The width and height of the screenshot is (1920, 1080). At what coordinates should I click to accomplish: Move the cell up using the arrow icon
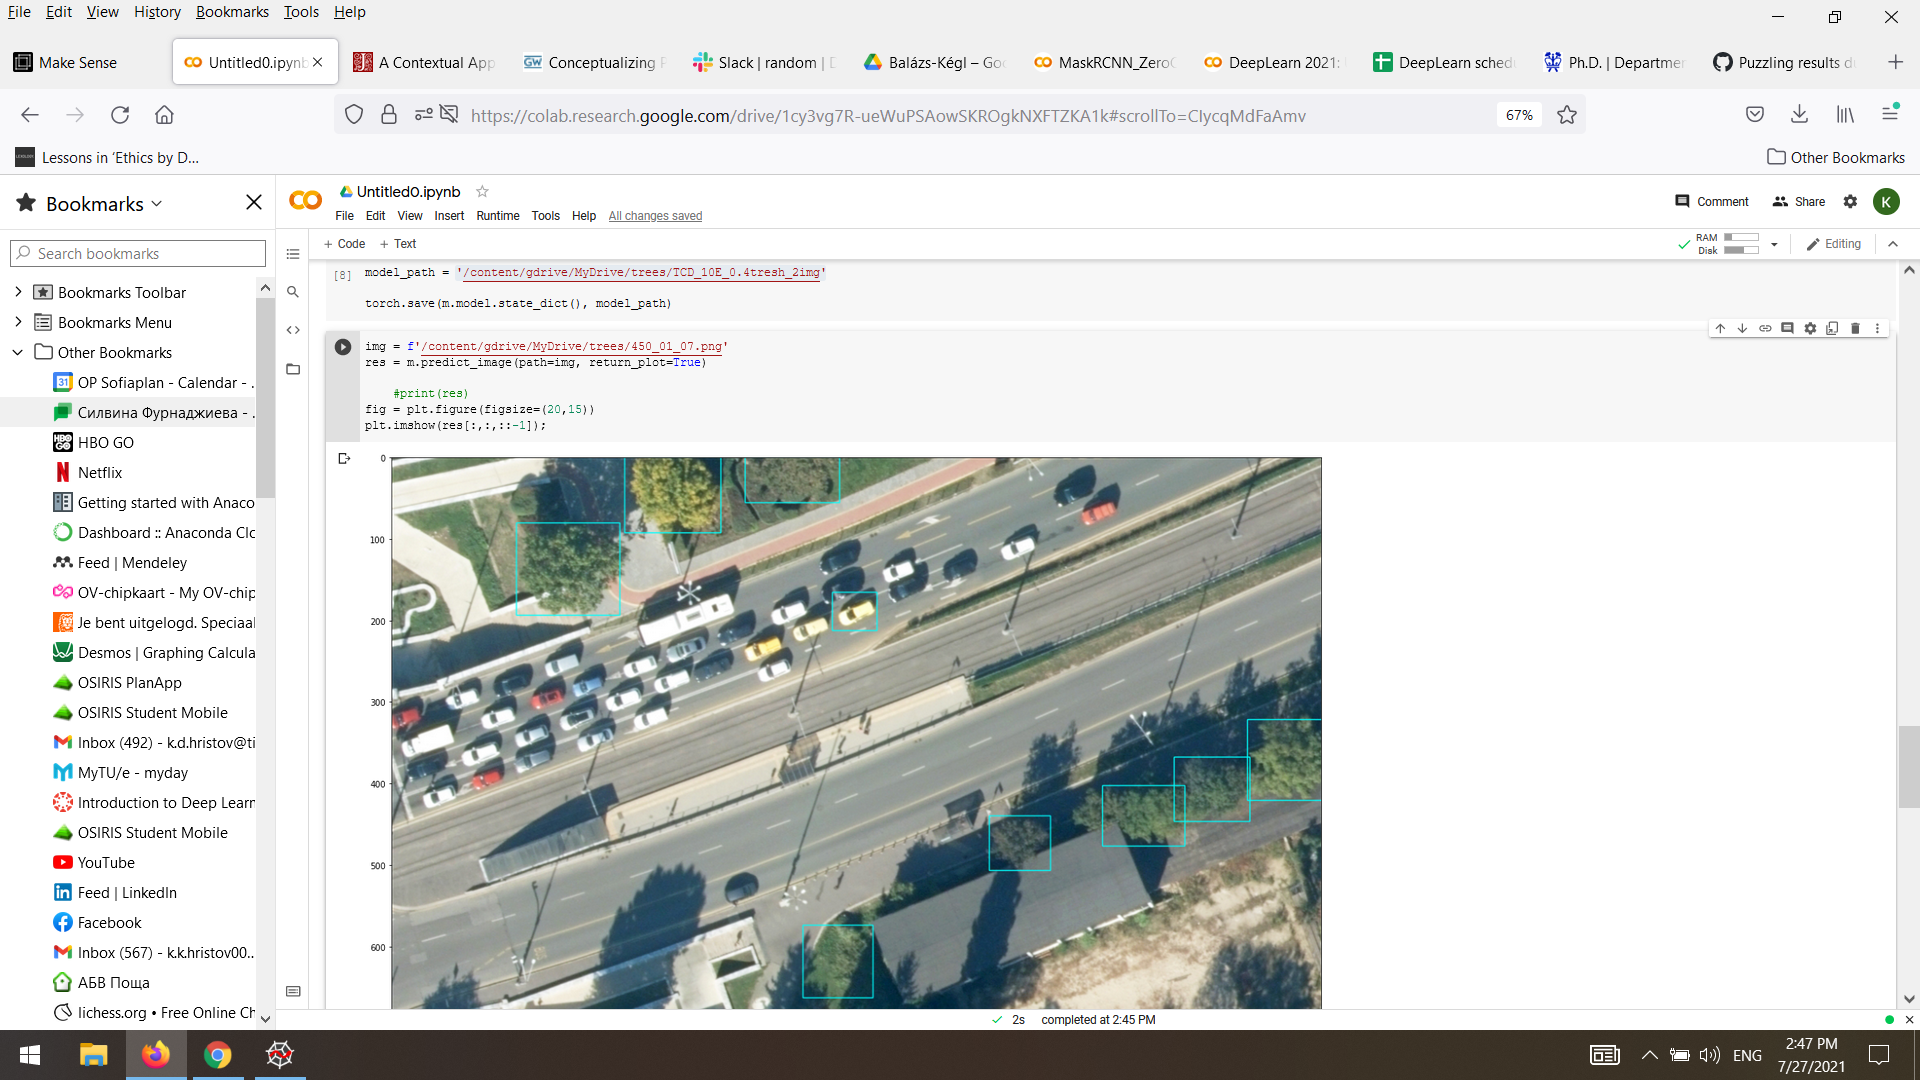click(1720, 328)
